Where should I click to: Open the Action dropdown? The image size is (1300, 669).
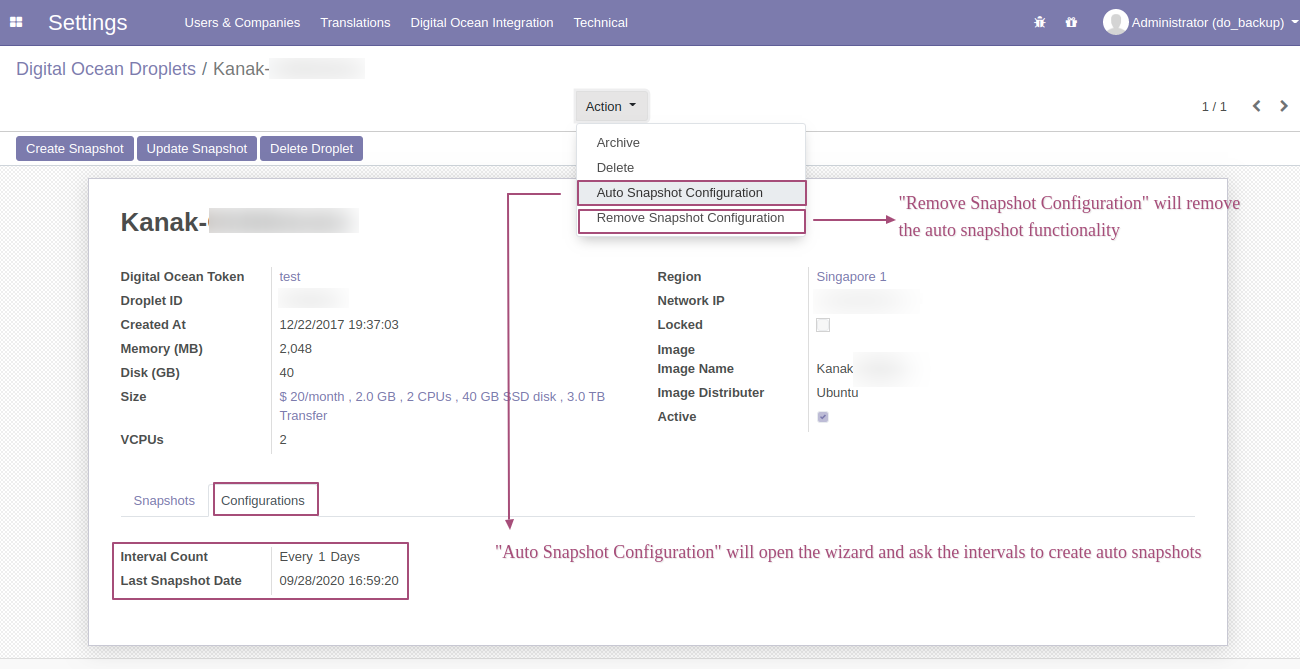(611, 106)
